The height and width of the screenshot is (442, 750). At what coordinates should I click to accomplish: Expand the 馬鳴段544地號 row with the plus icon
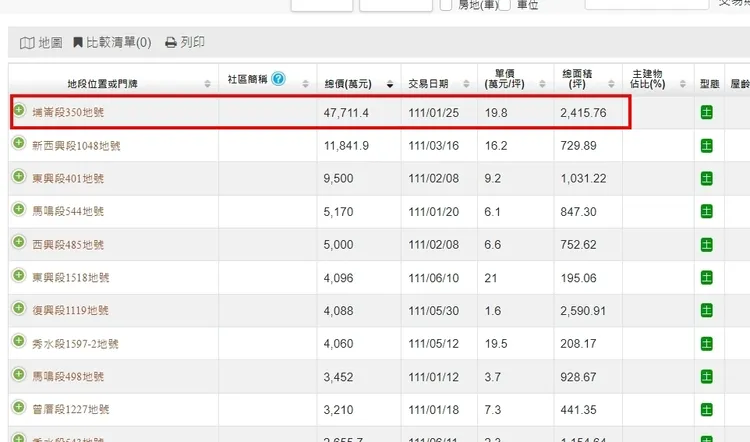click(19, 209)
